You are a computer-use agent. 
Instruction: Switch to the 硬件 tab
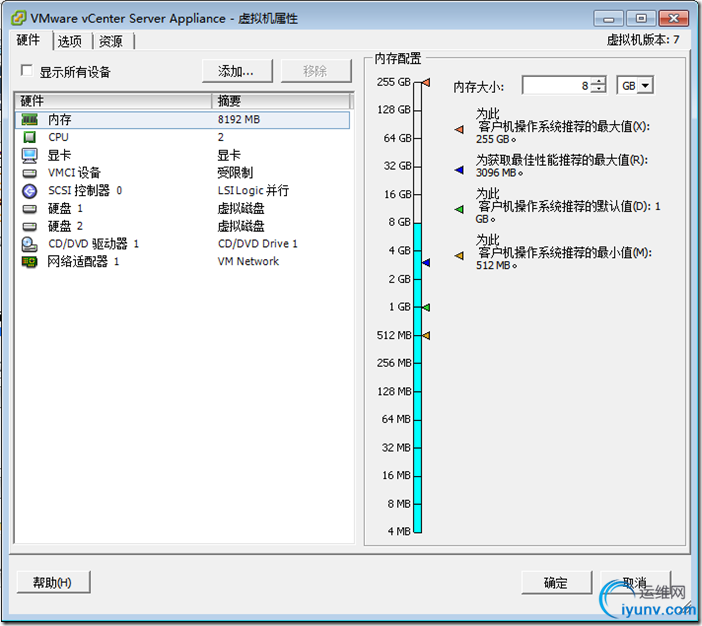28,40
